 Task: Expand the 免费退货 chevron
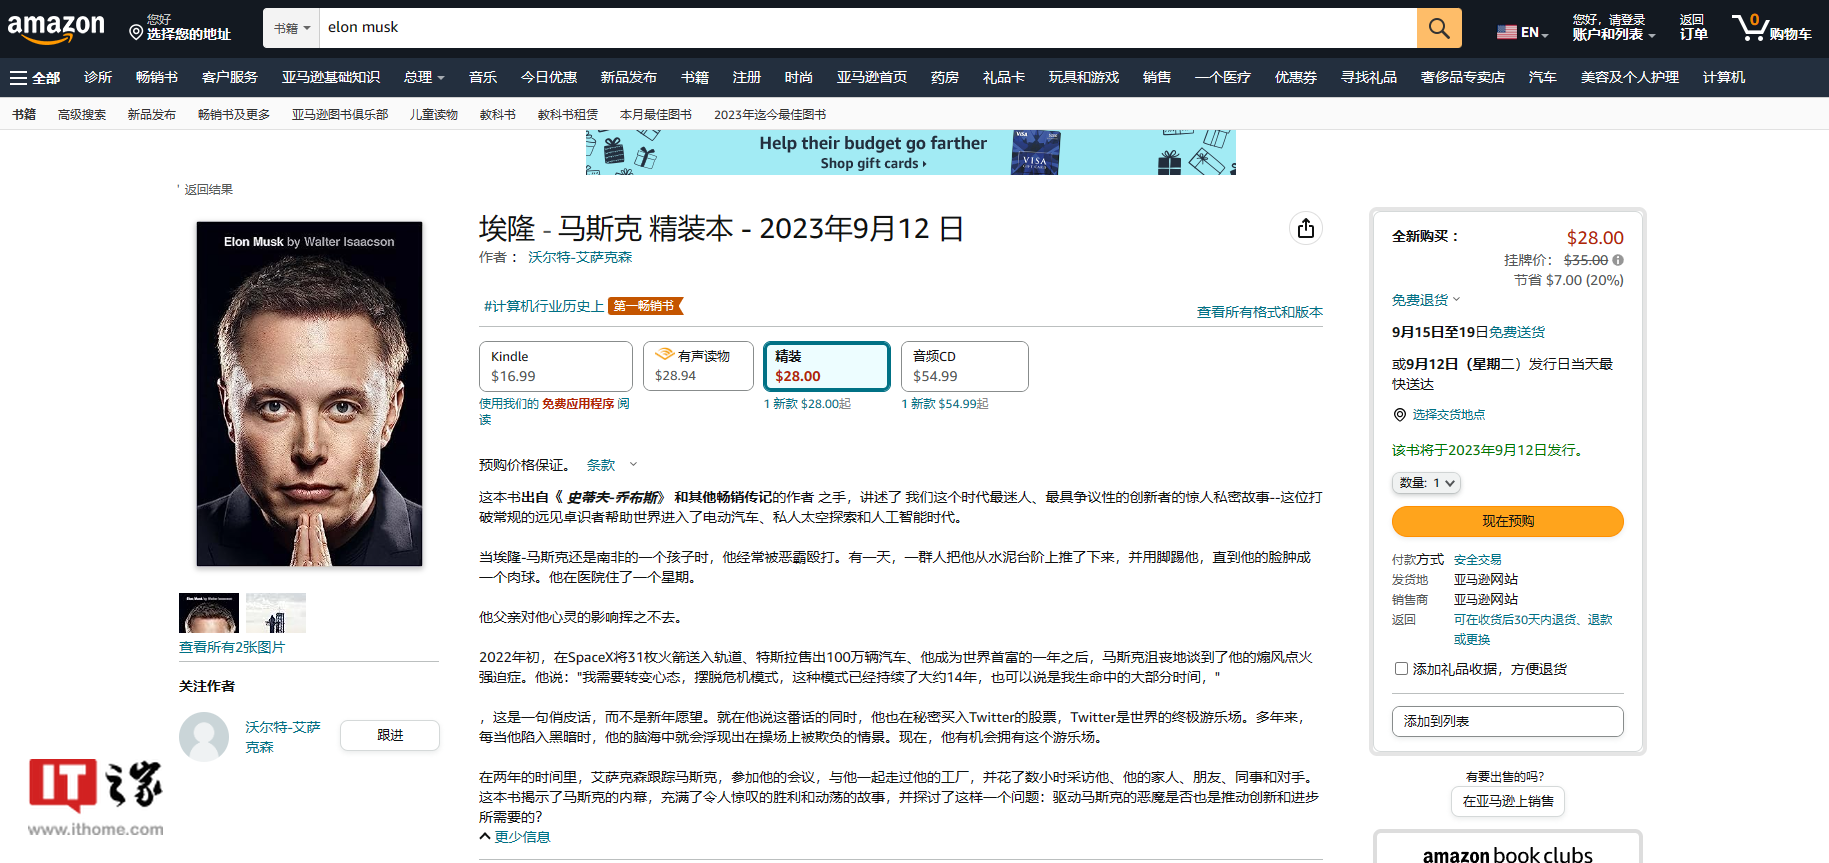click(x=1456, y=299)
